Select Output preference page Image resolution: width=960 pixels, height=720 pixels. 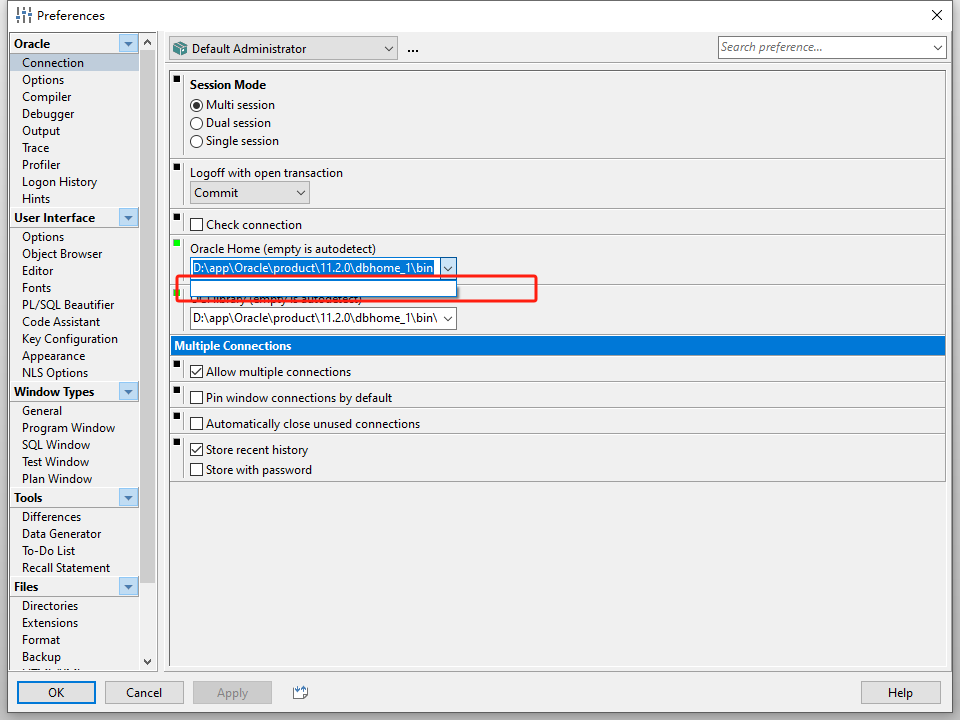41,131
